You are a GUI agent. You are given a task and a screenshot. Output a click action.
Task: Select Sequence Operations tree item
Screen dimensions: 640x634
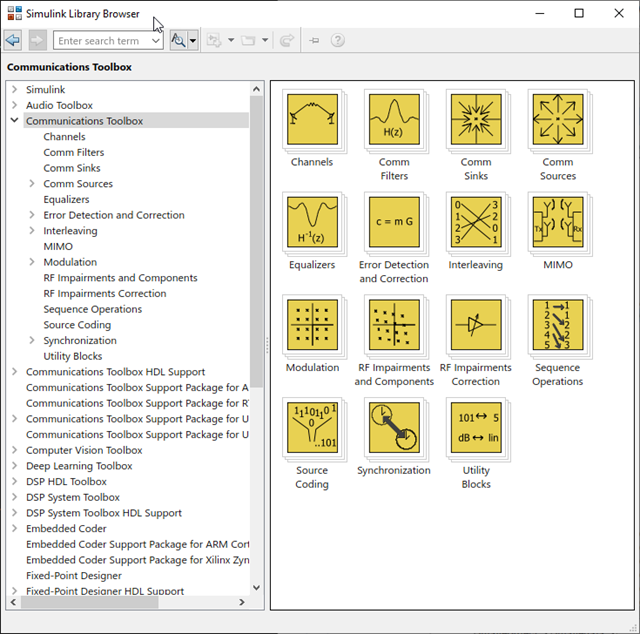tap(93, 309)
